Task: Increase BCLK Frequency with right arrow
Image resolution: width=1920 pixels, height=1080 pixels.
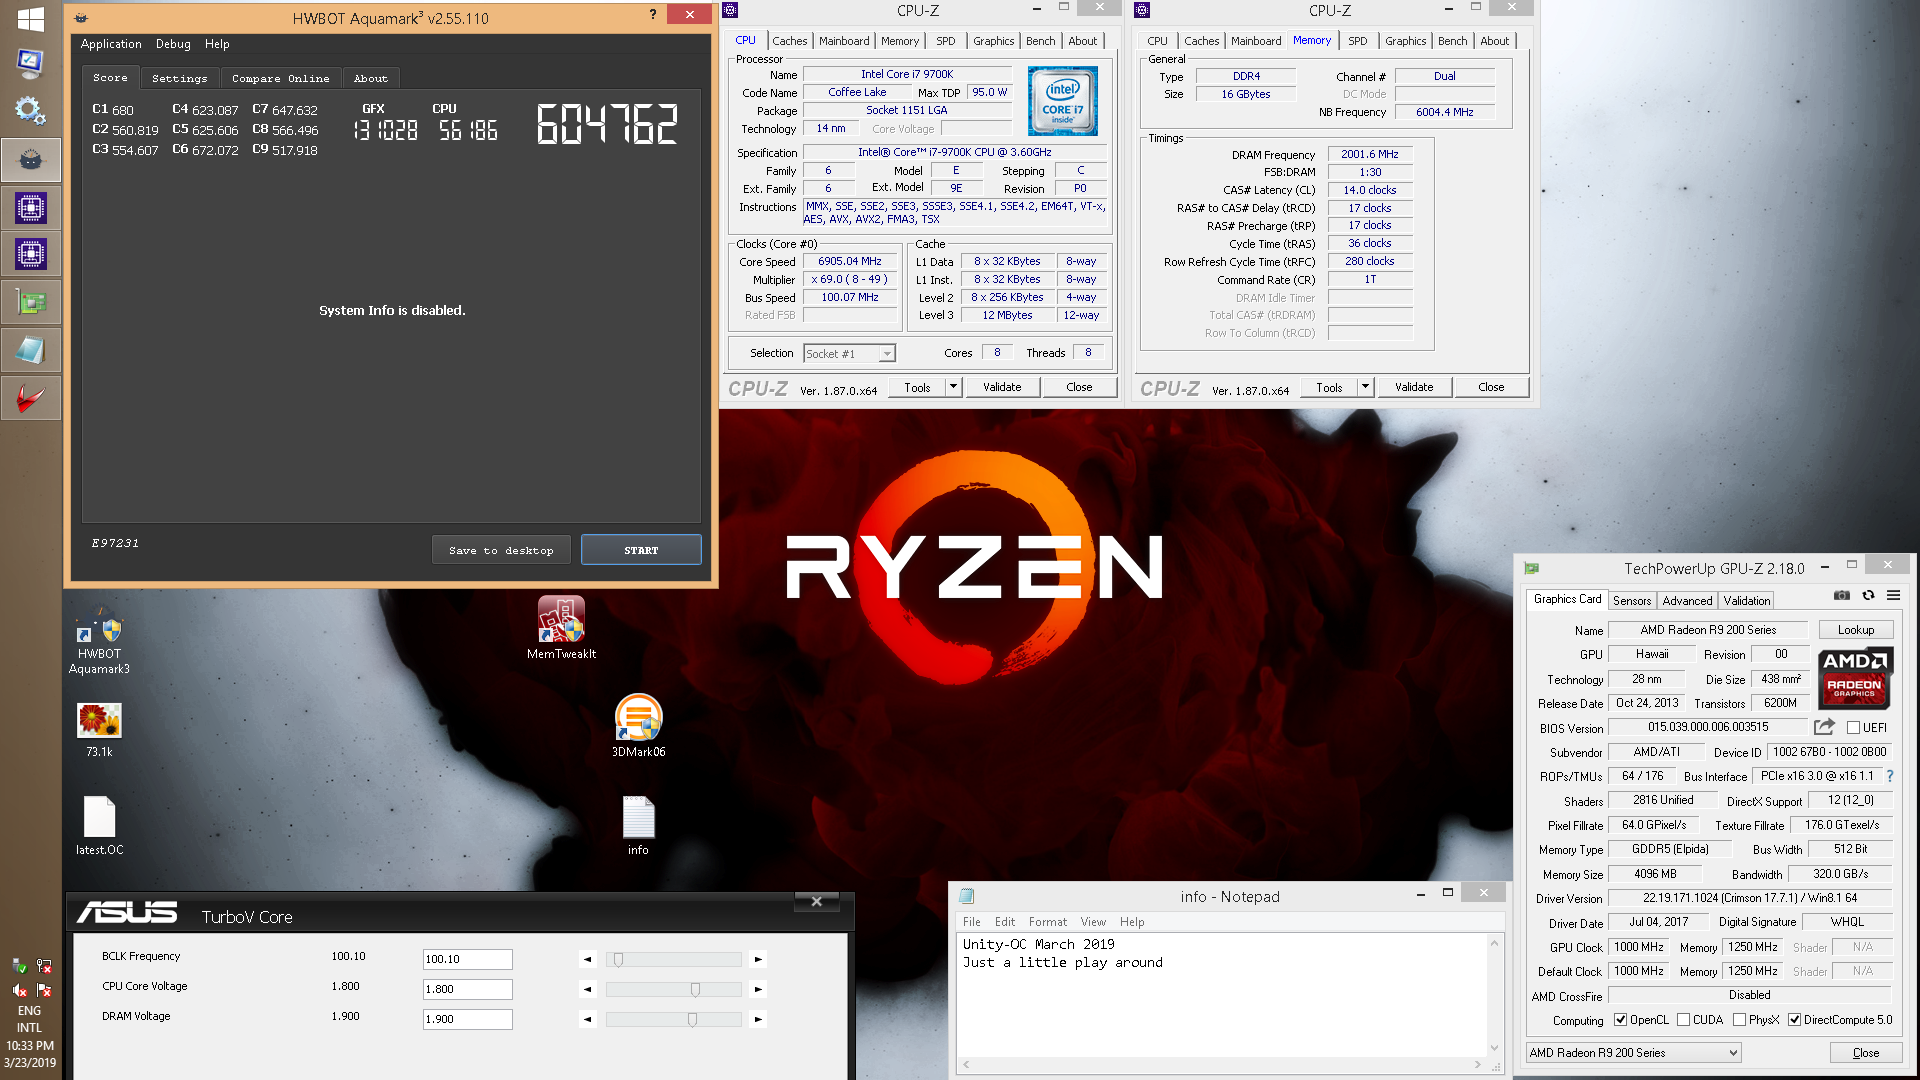Action: (758, 959)
